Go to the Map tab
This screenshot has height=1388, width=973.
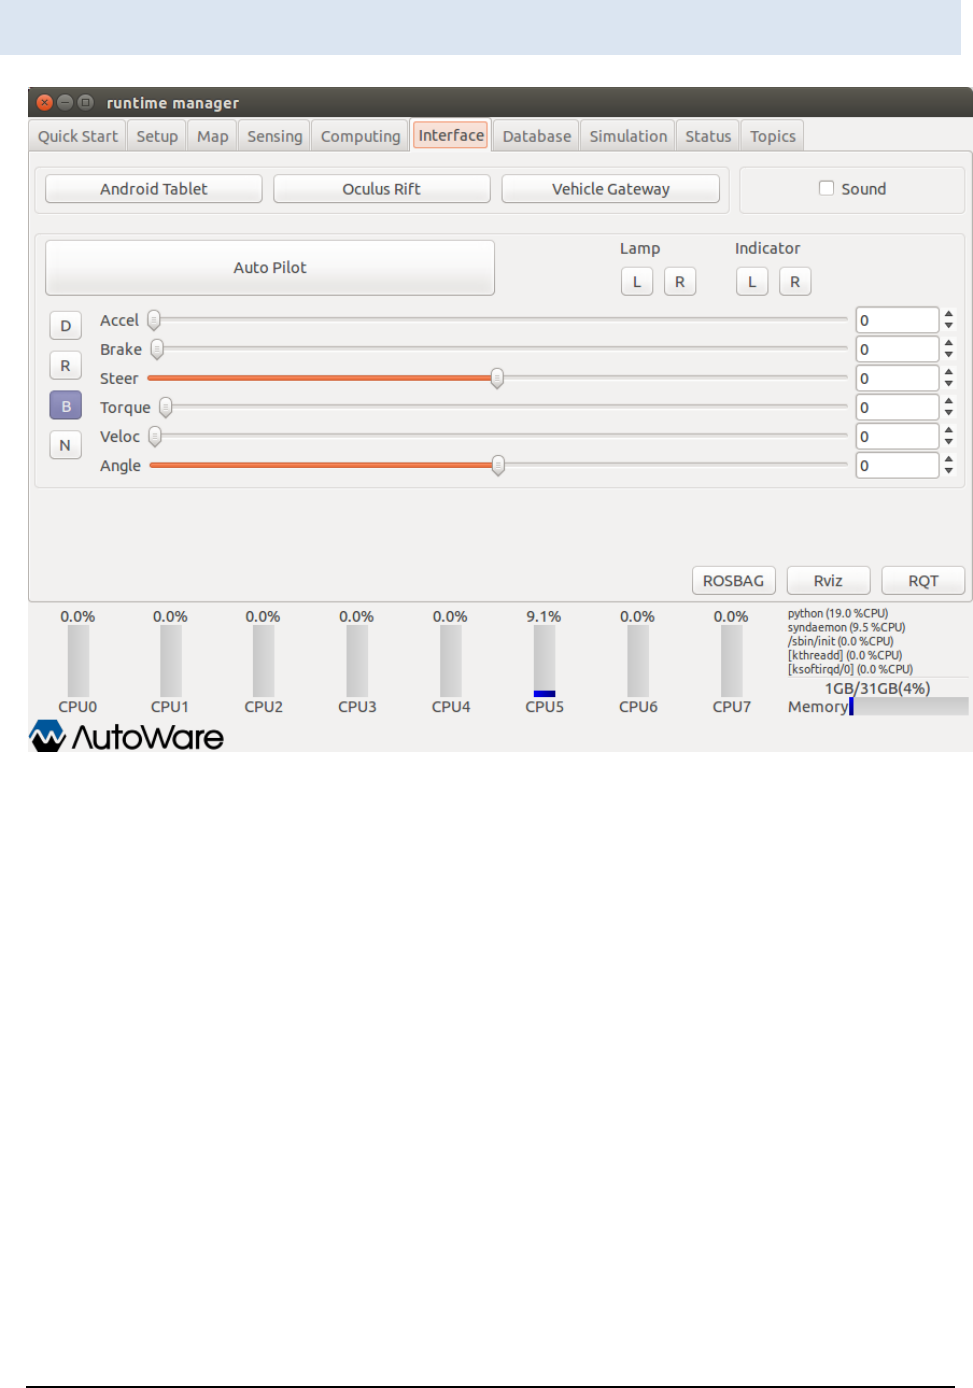point(212,136)
